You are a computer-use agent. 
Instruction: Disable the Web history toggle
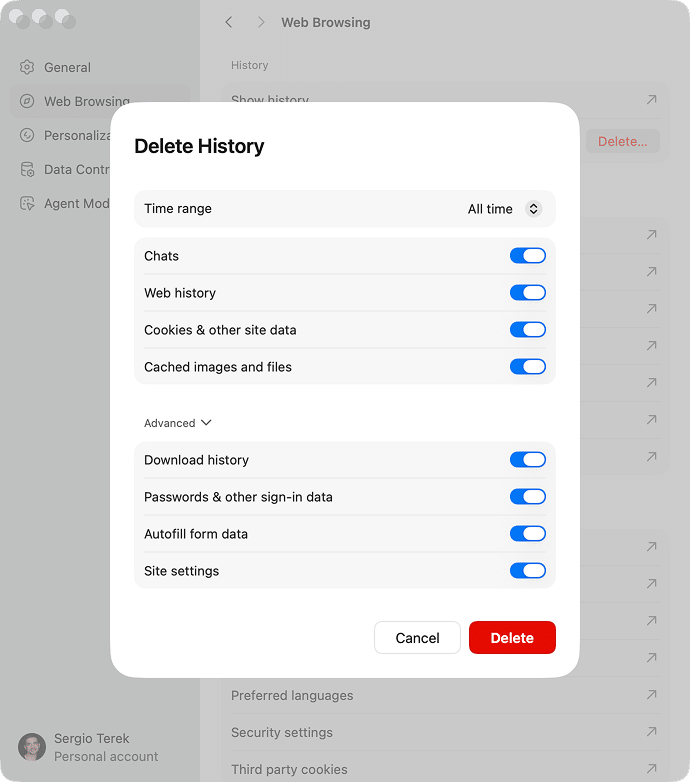527,293
